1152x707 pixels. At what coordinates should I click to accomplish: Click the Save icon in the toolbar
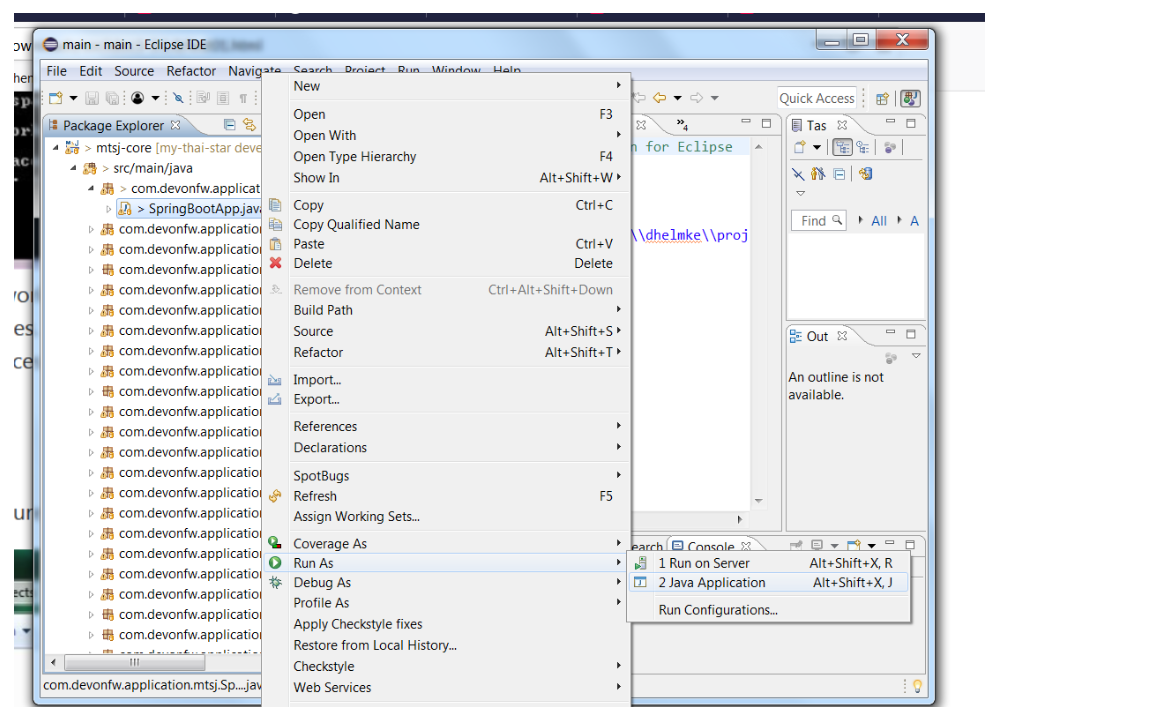pos(91,98)
